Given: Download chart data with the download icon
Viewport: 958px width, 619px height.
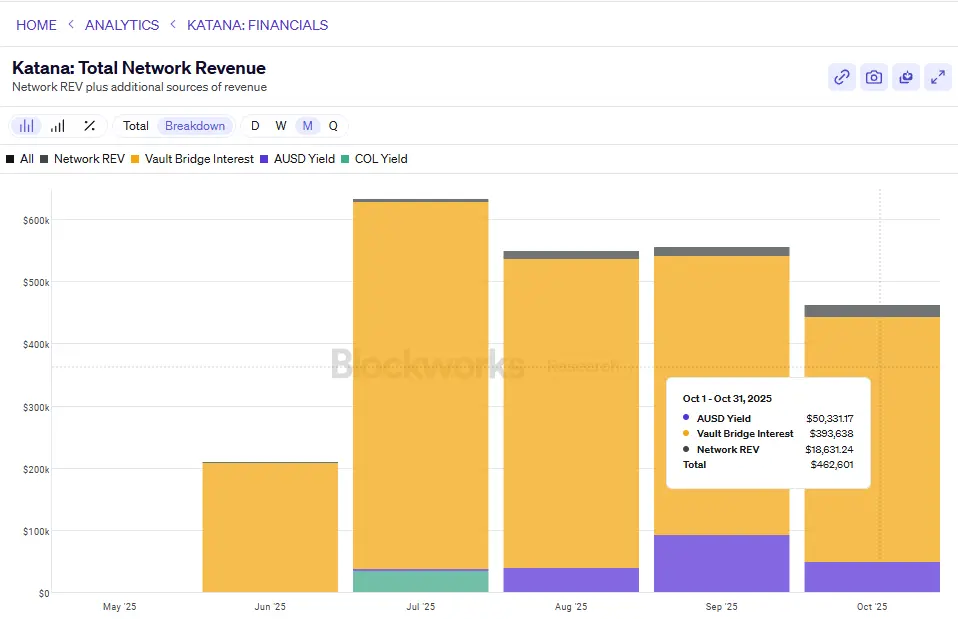Looking at the screenshot, I should tap(906, 77).
